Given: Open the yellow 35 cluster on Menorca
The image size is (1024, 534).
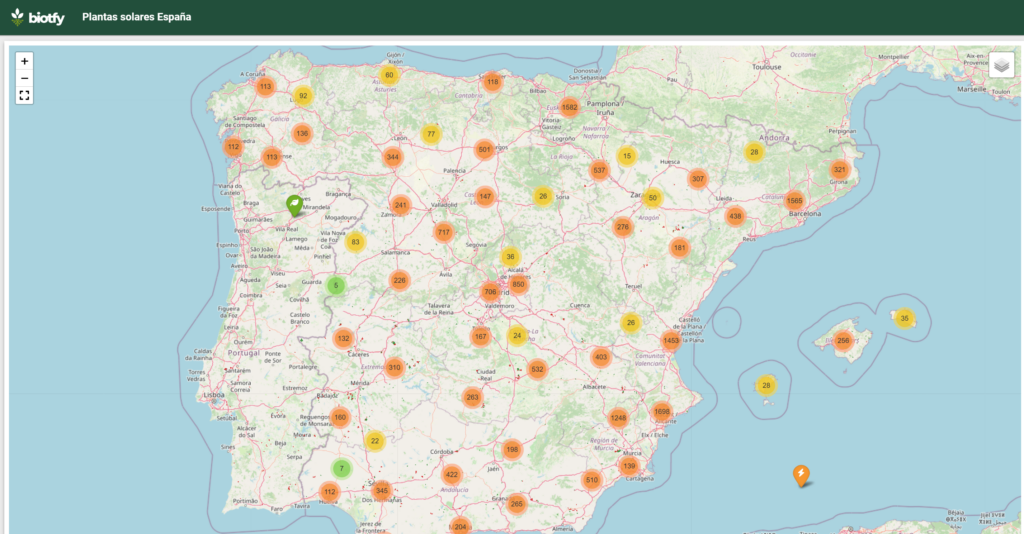Looking at the screenshot, I should (x=904, y=319).
